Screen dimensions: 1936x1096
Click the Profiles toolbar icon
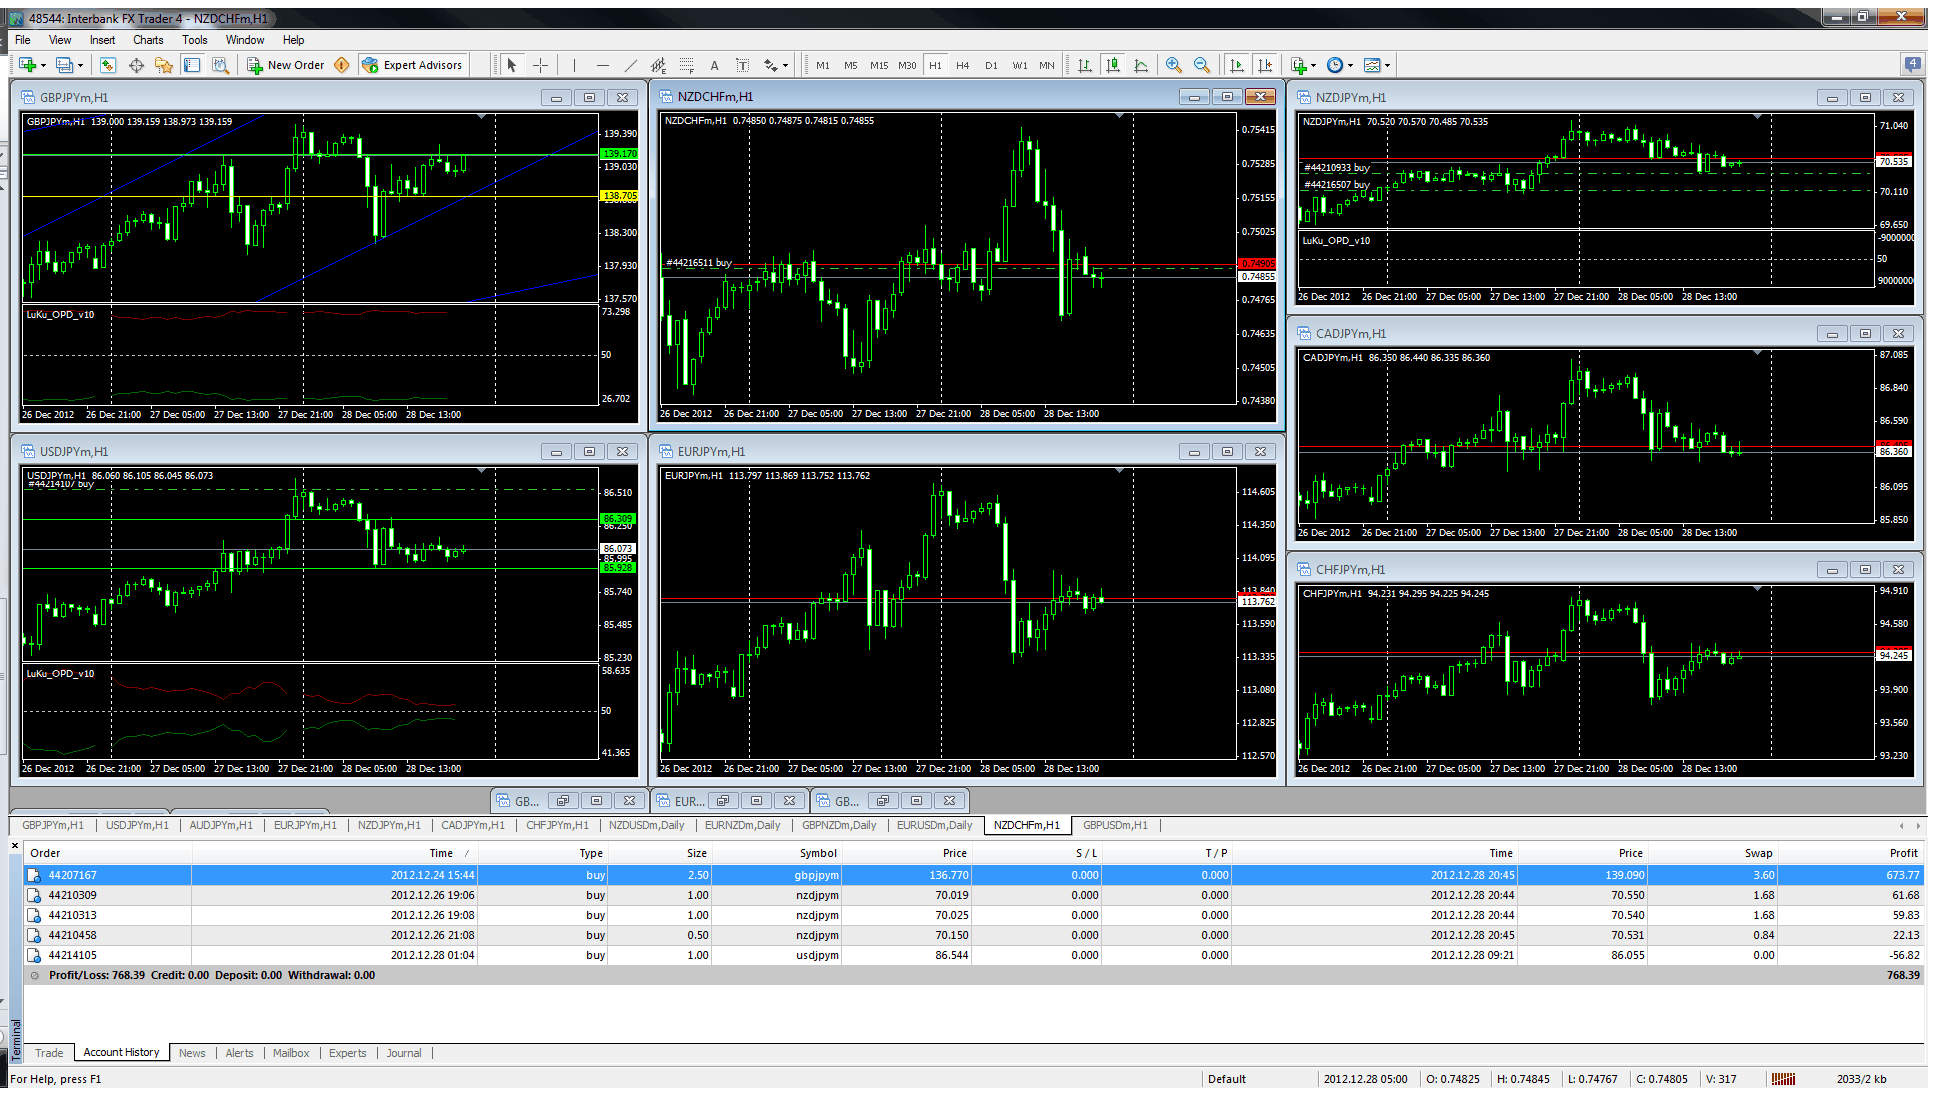64,65
